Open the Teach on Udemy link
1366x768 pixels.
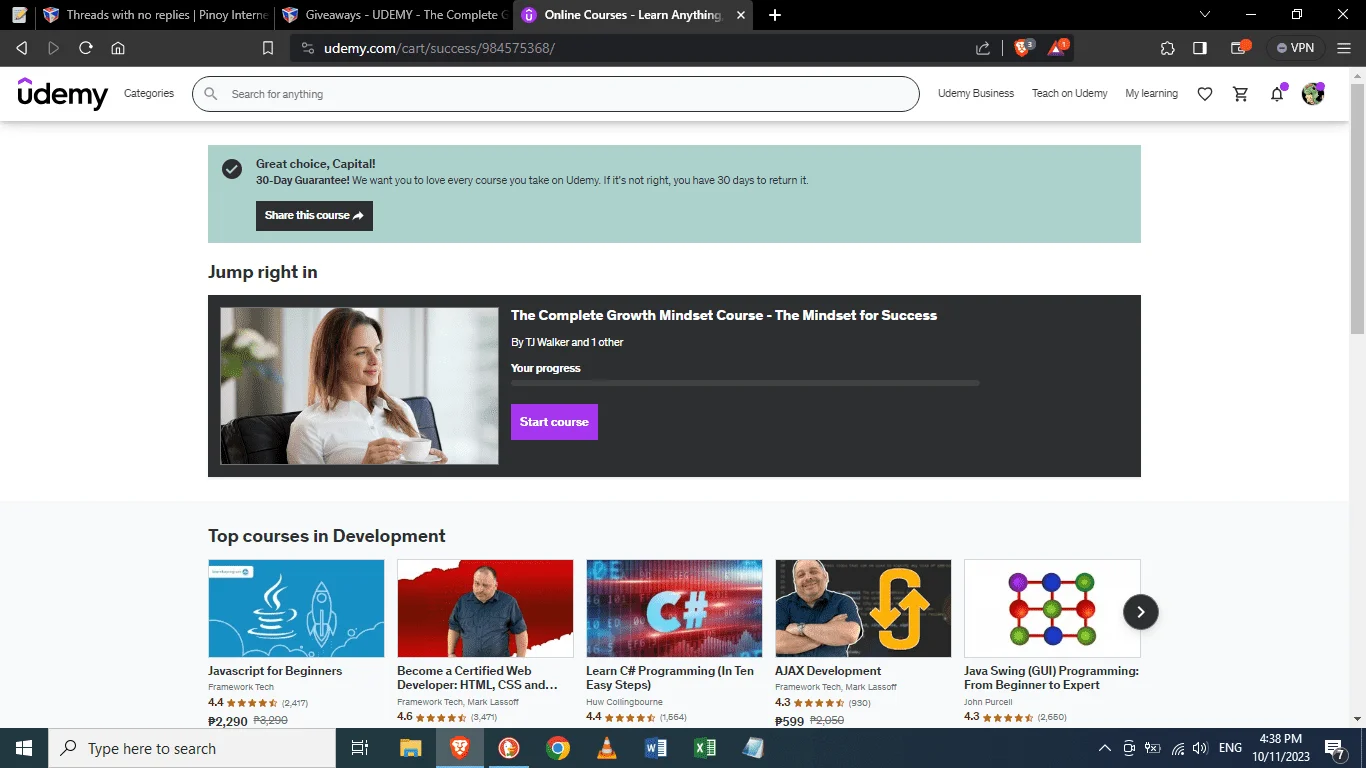(1070, 94)
